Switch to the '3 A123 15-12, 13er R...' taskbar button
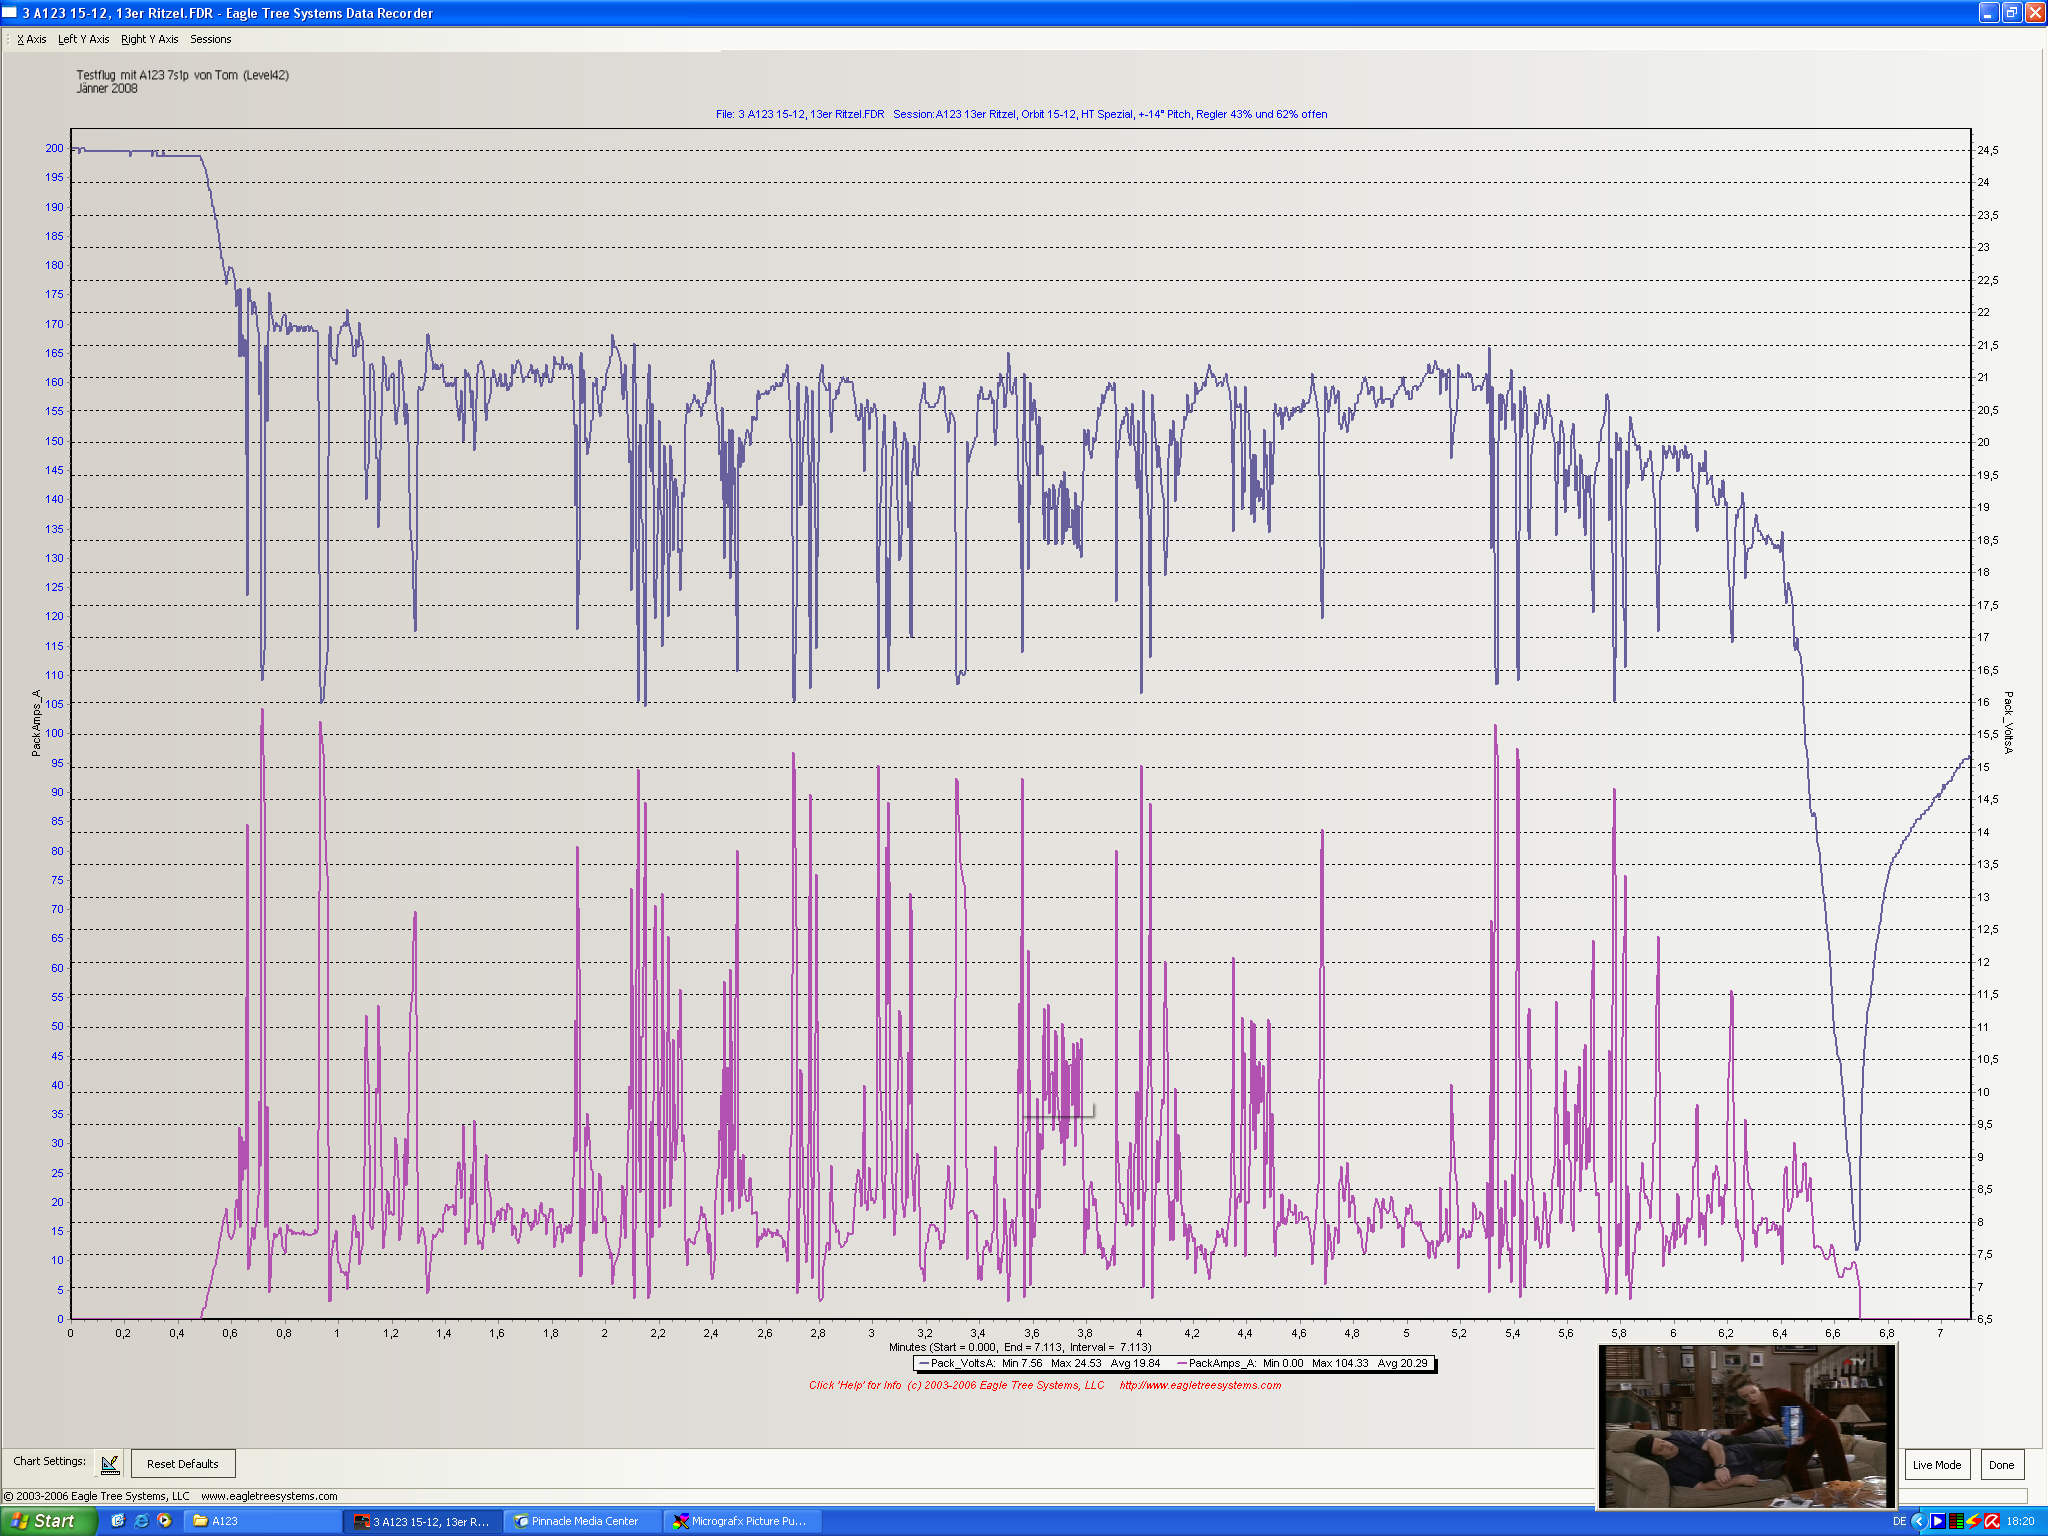Screen dimensions: 2048x1536 [x=423, y=1521]
